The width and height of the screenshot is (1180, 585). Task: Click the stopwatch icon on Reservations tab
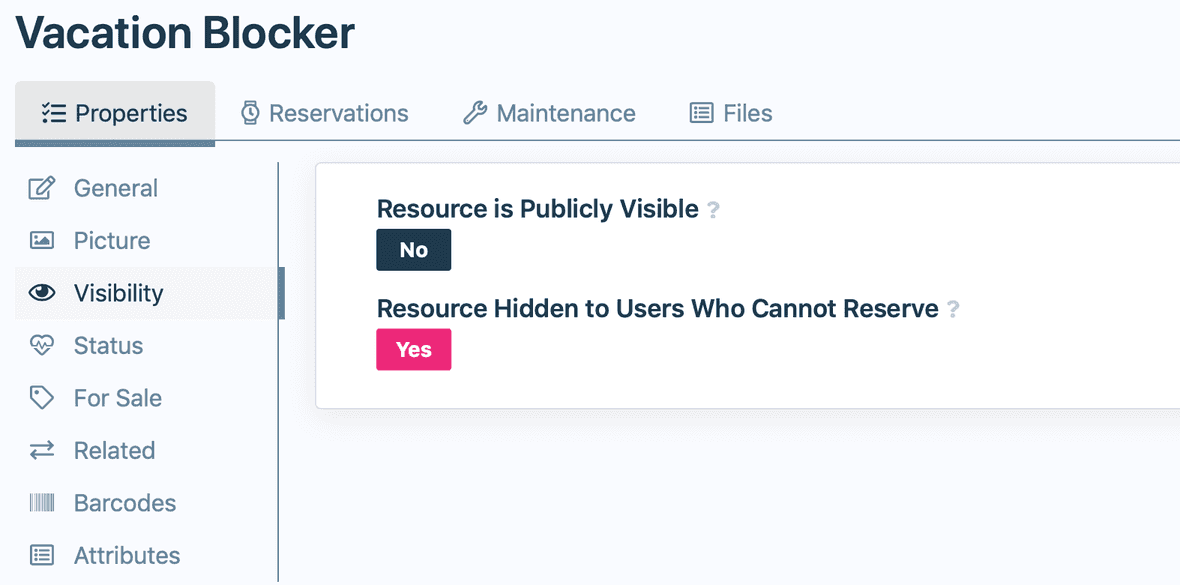tap(251, 113)
